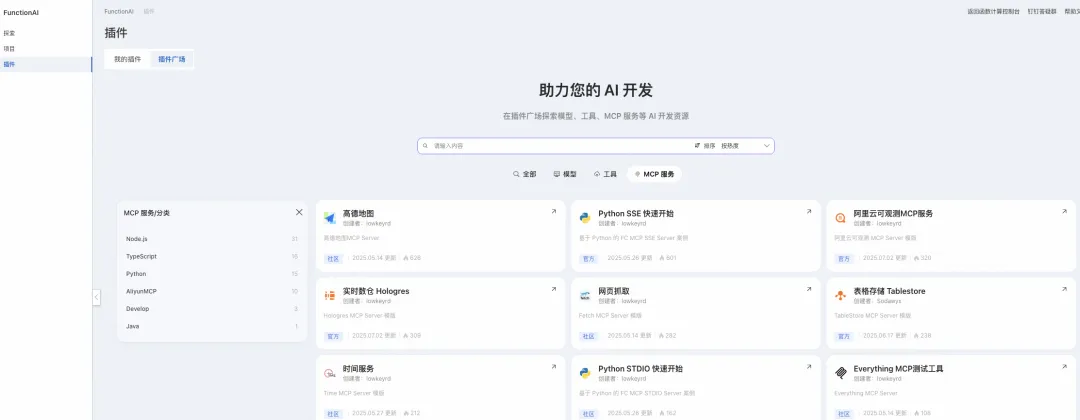Filter by TypeScript category
The height and width of the screenshot is (420, 1080).
(x=211, y=256)
